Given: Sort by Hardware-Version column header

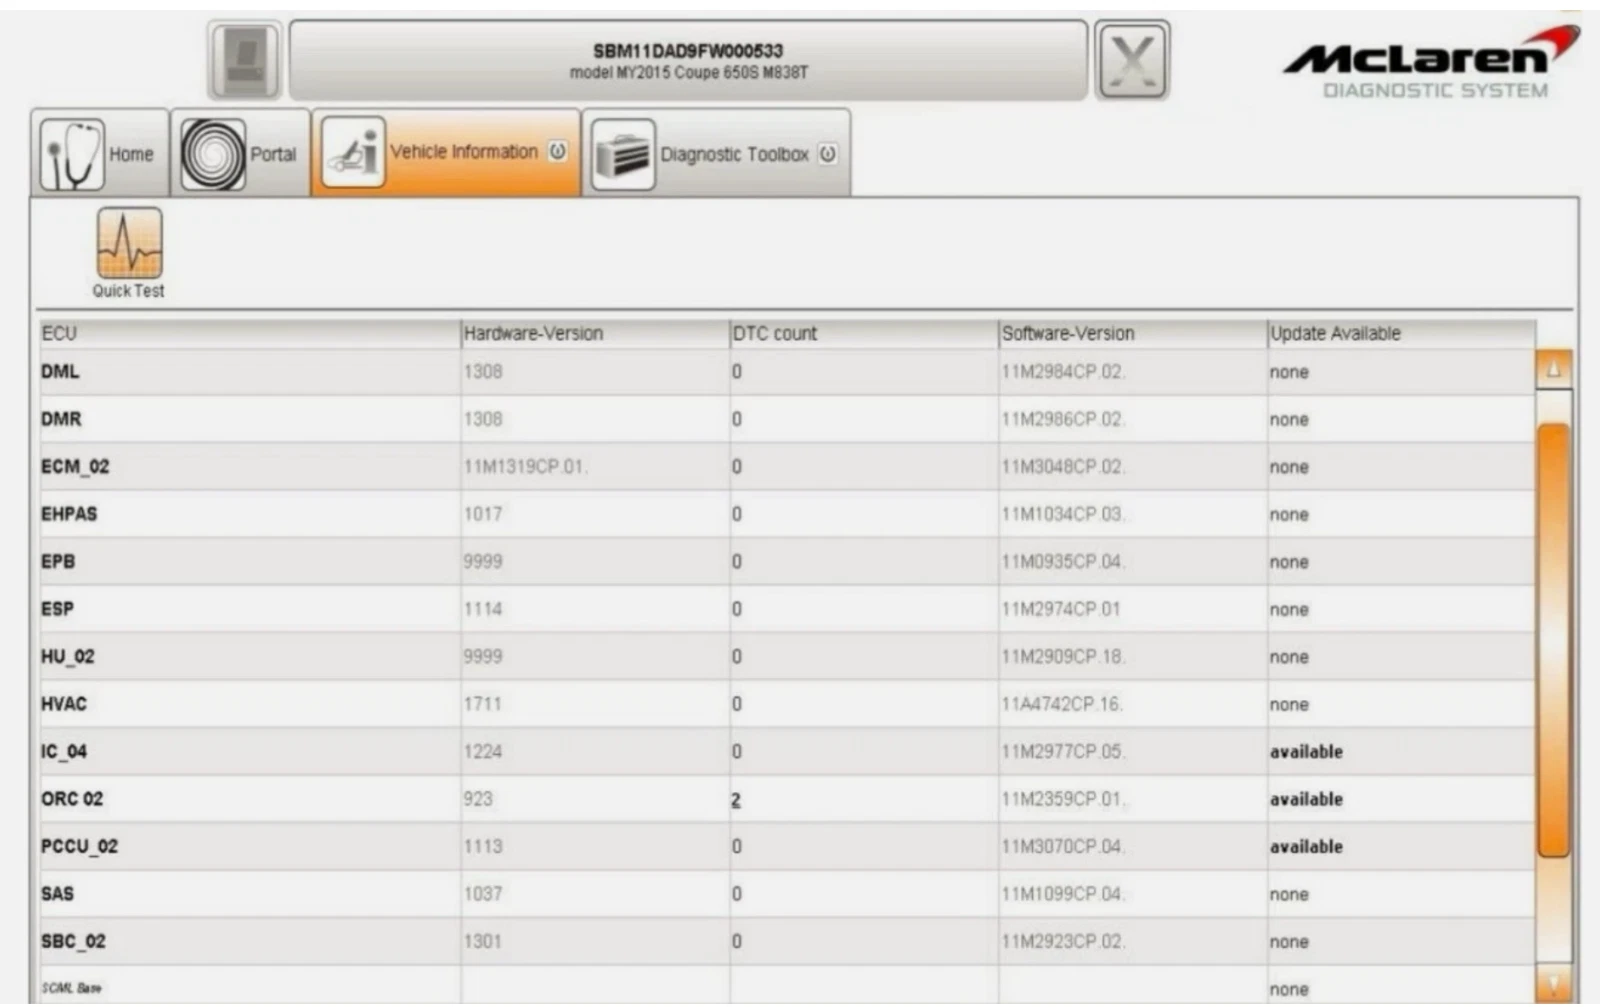Looking at the screenshot, I should click(x=595, y=333).
